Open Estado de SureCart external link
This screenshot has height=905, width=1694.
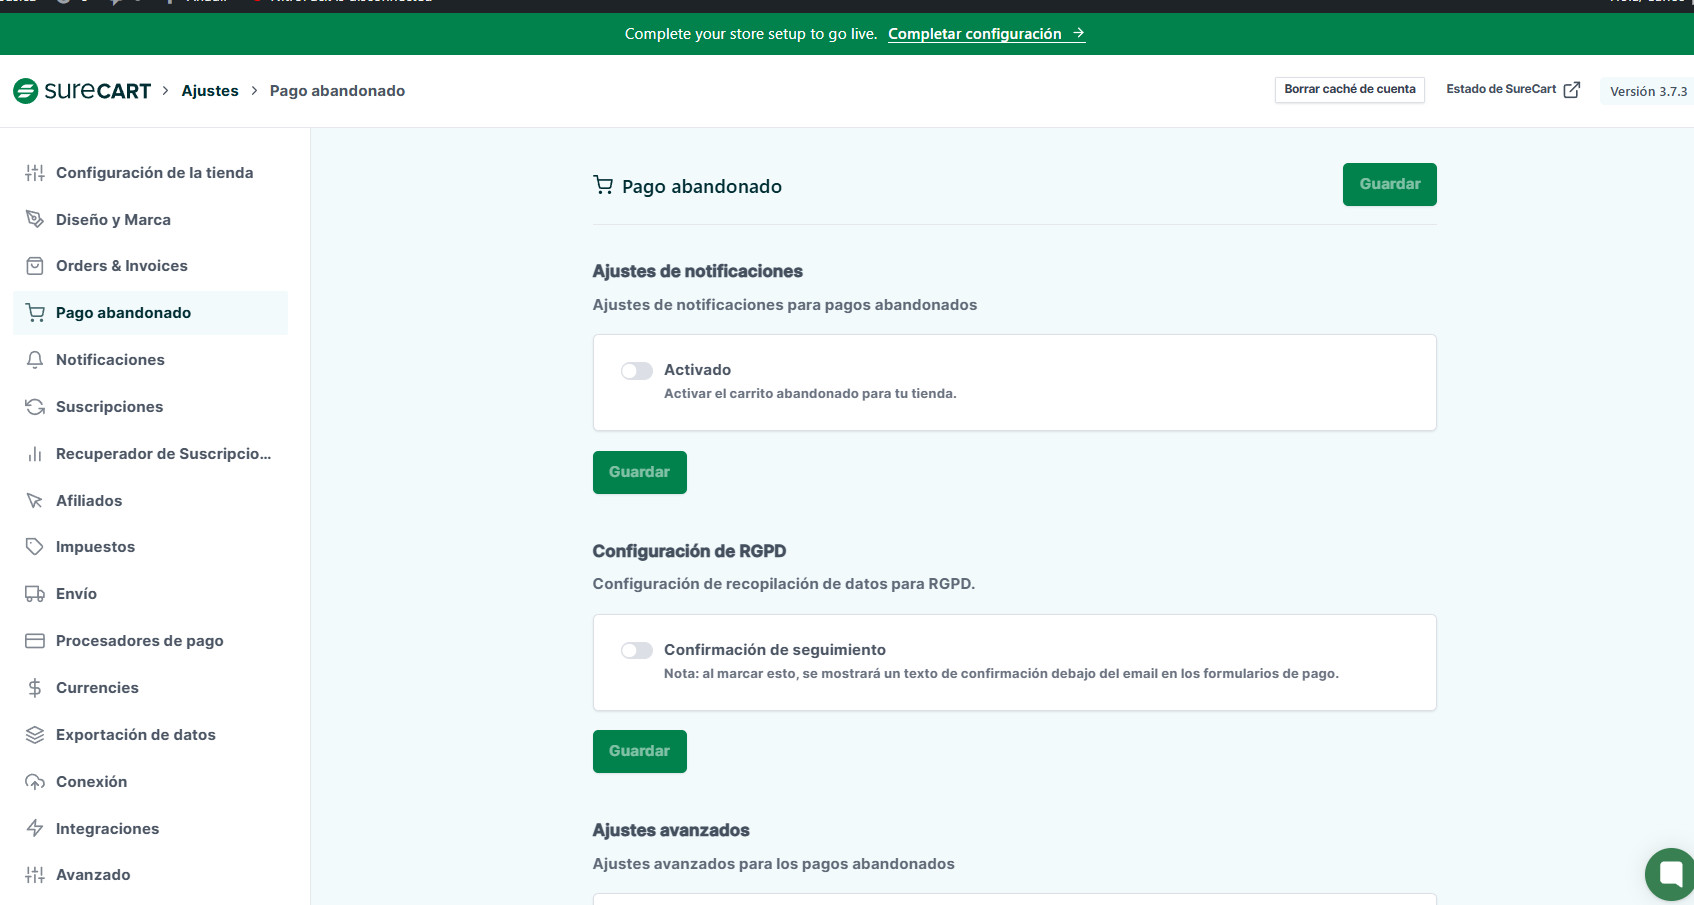[1512, 90]
